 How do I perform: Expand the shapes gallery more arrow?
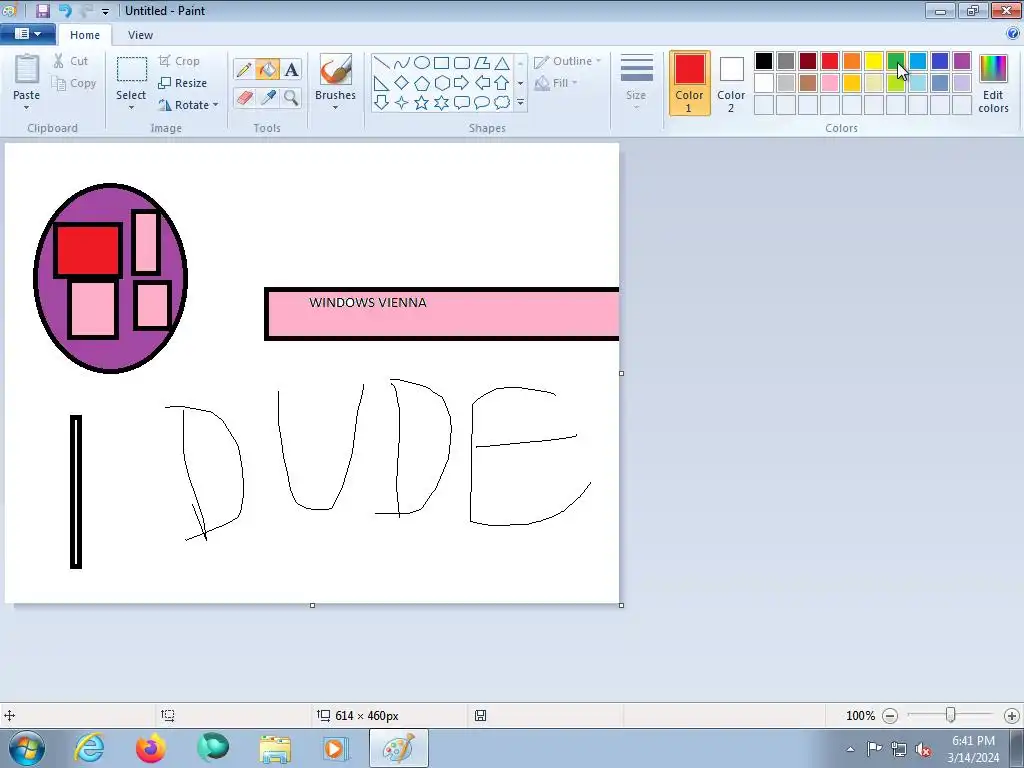click(x=520, y=103)
